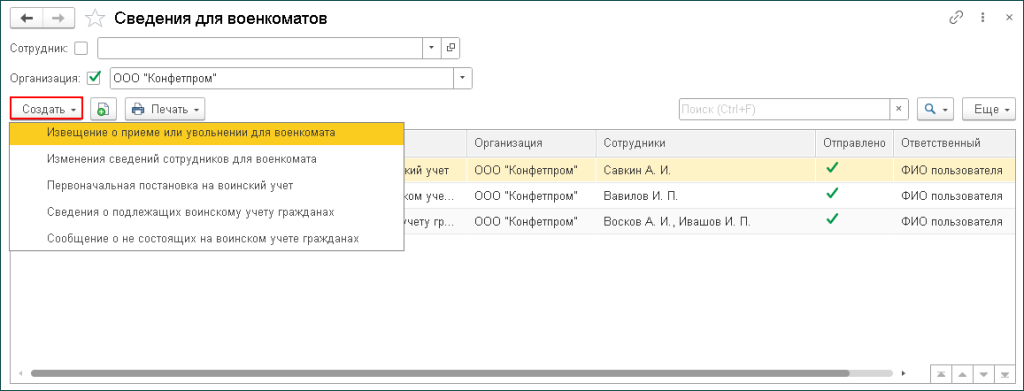Expand the Организация dropdown list
The image size is (1024, 391).
[463, 78]
